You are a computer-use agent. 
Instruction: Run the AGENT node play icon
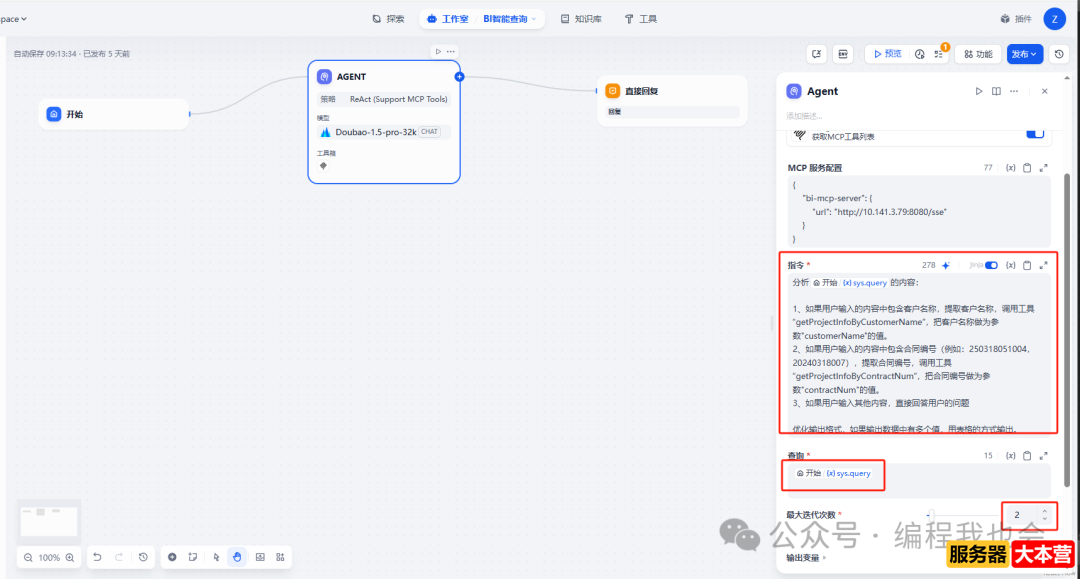438,52
